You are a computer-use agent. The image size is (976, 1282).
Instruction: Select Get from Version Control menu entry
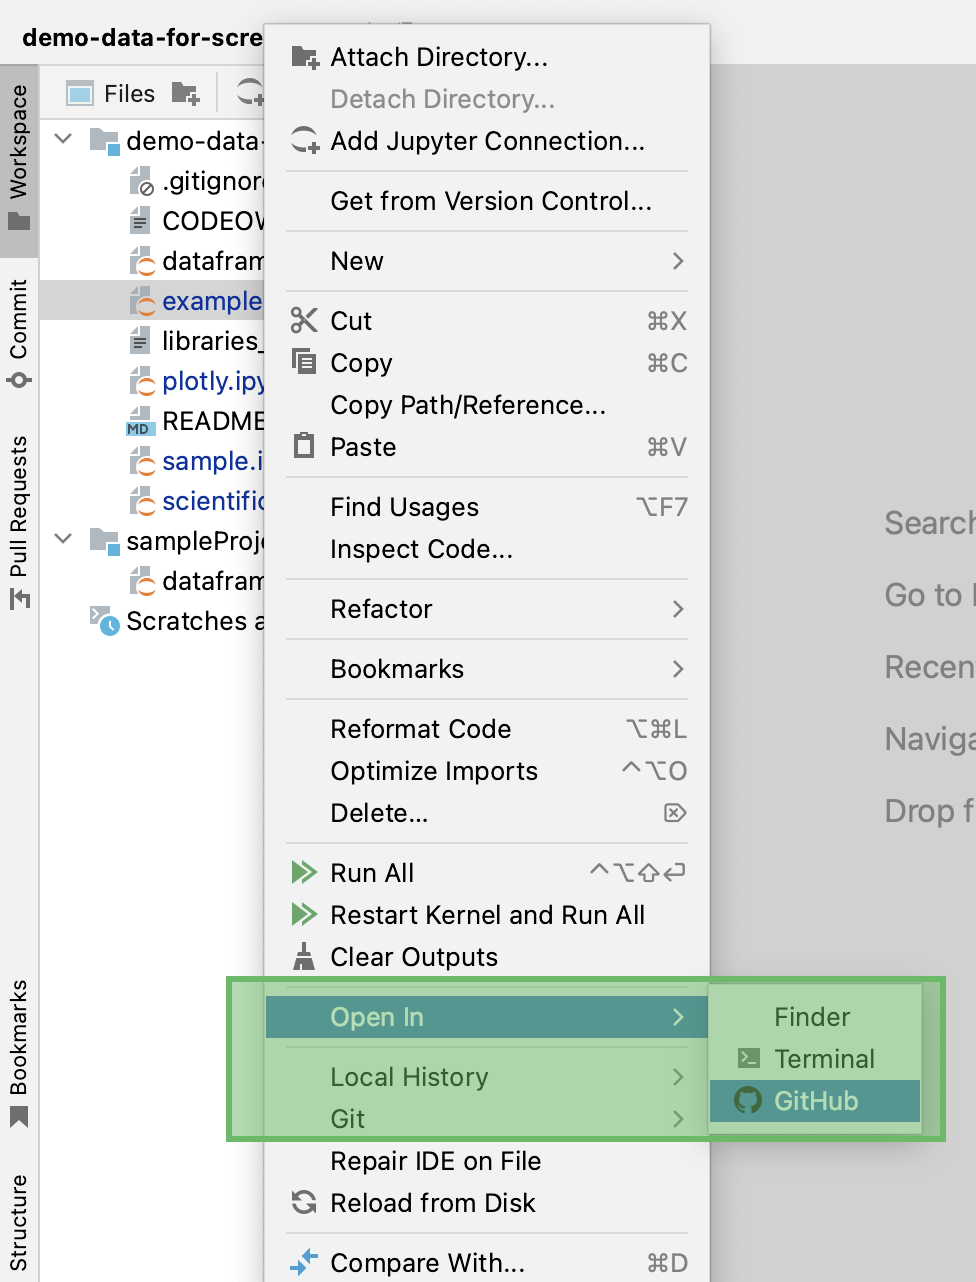tap(491, 201)
